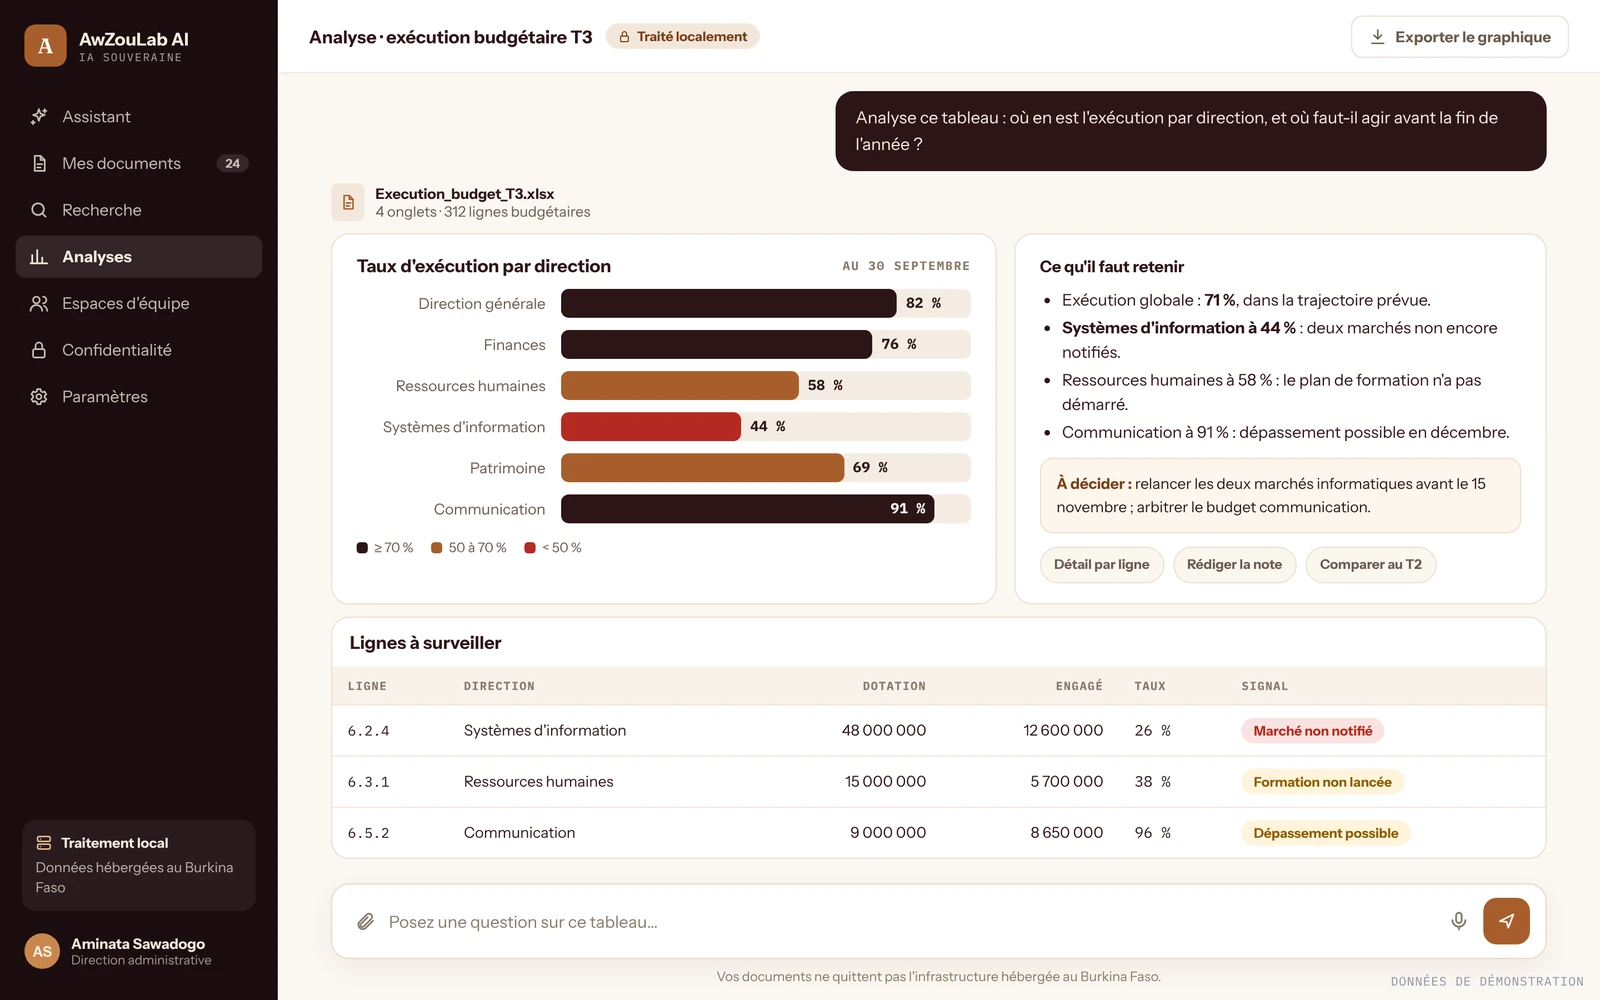This screenshot has width=1600, height=1000.
Task: Click the Mes documents file icon
Action: [39, 164]
